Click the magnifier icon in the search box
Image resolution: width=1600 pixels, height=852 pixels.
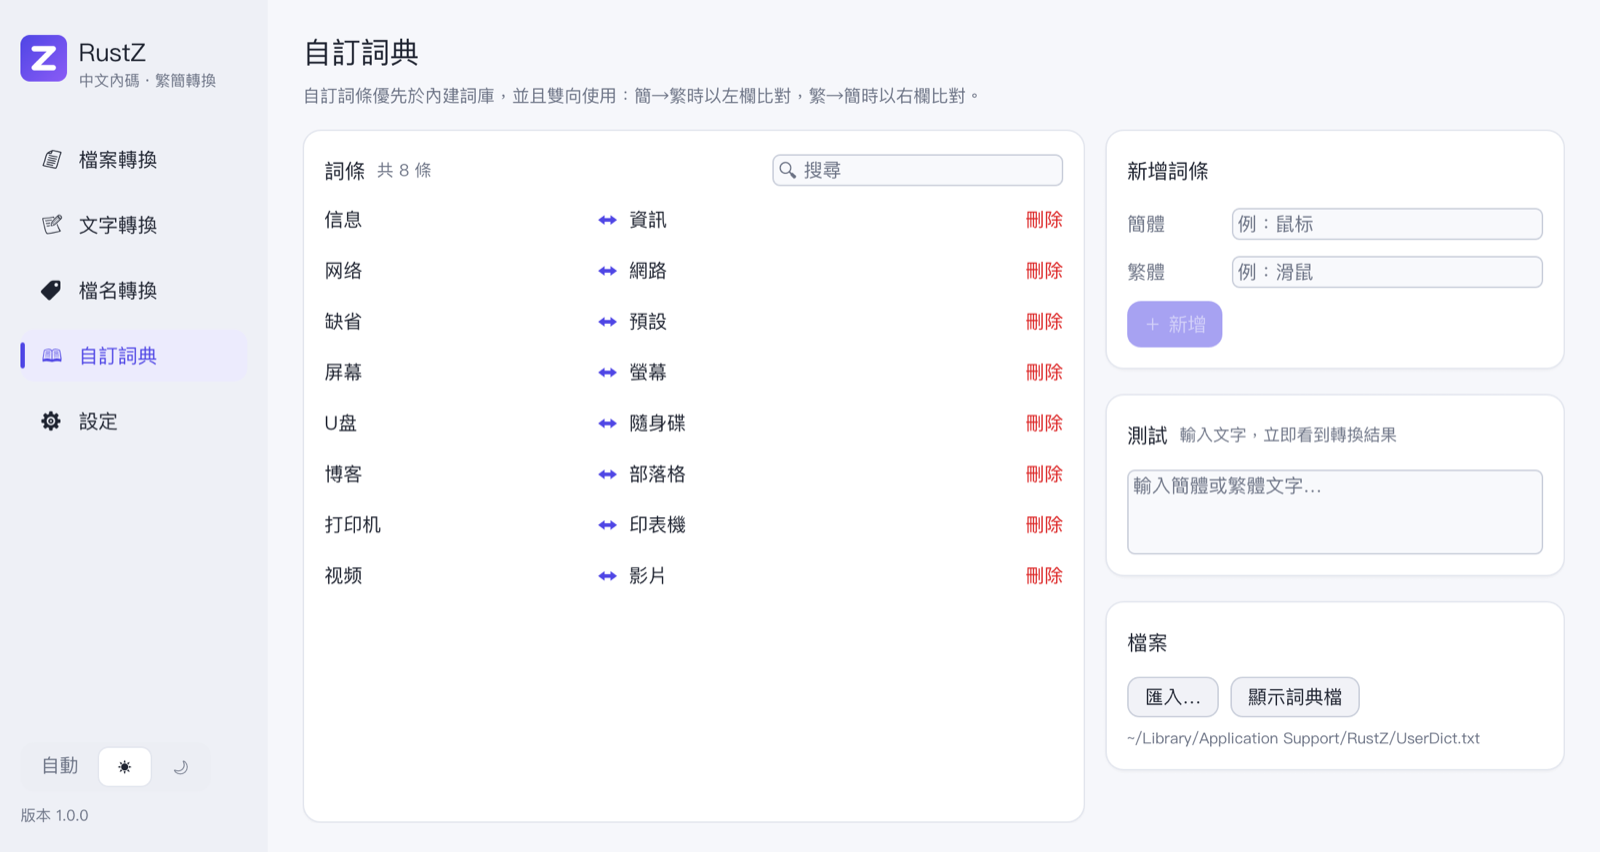[788, 170]
